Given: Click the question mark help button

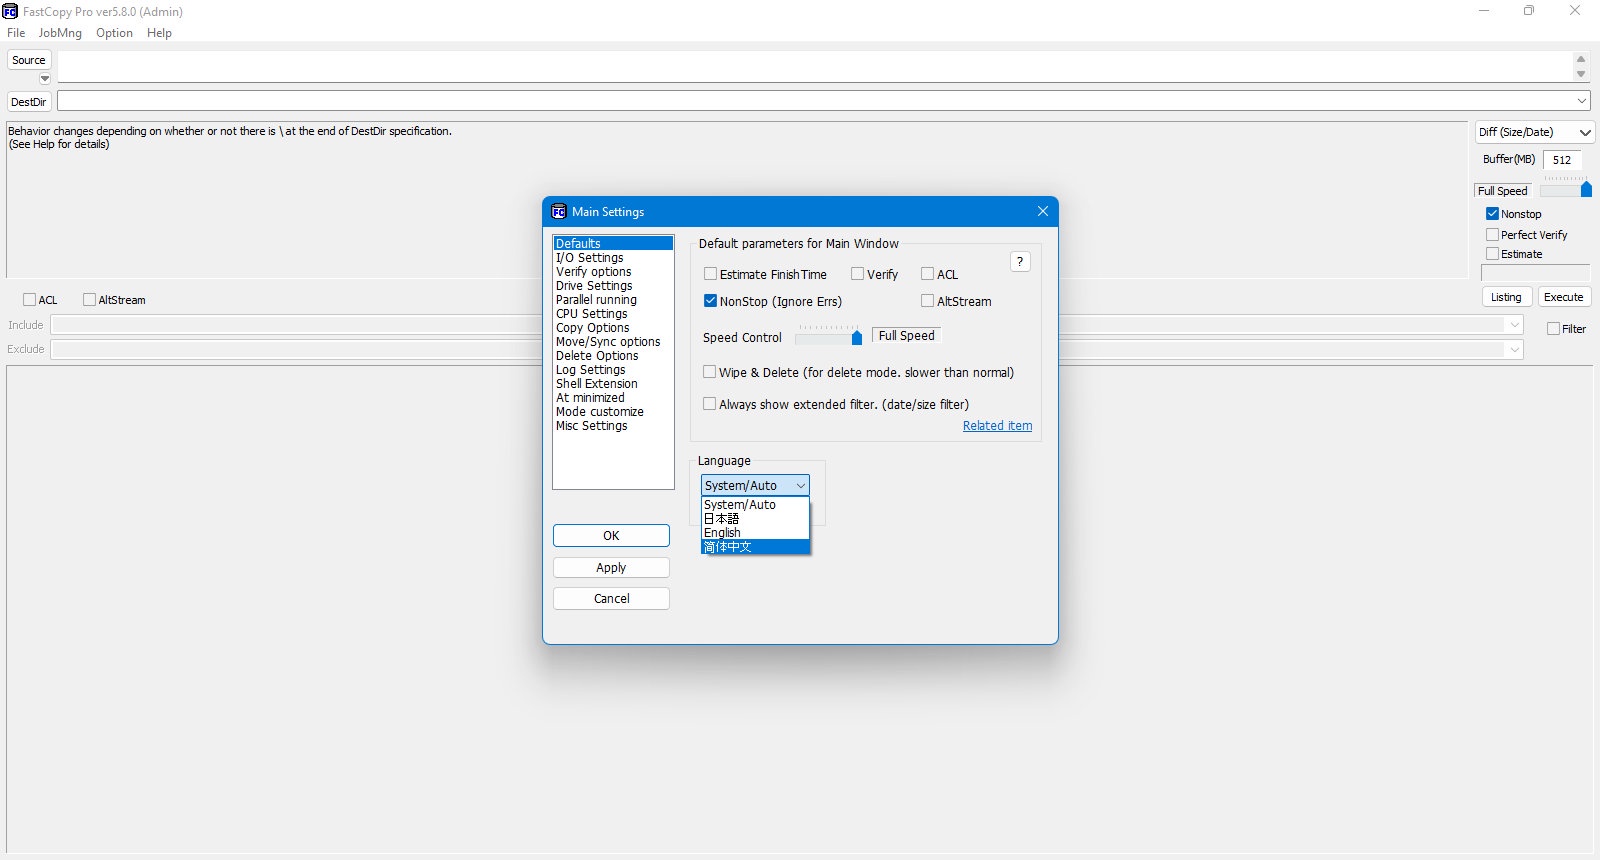Looking at the screenshot, I should pos(1020,262).
